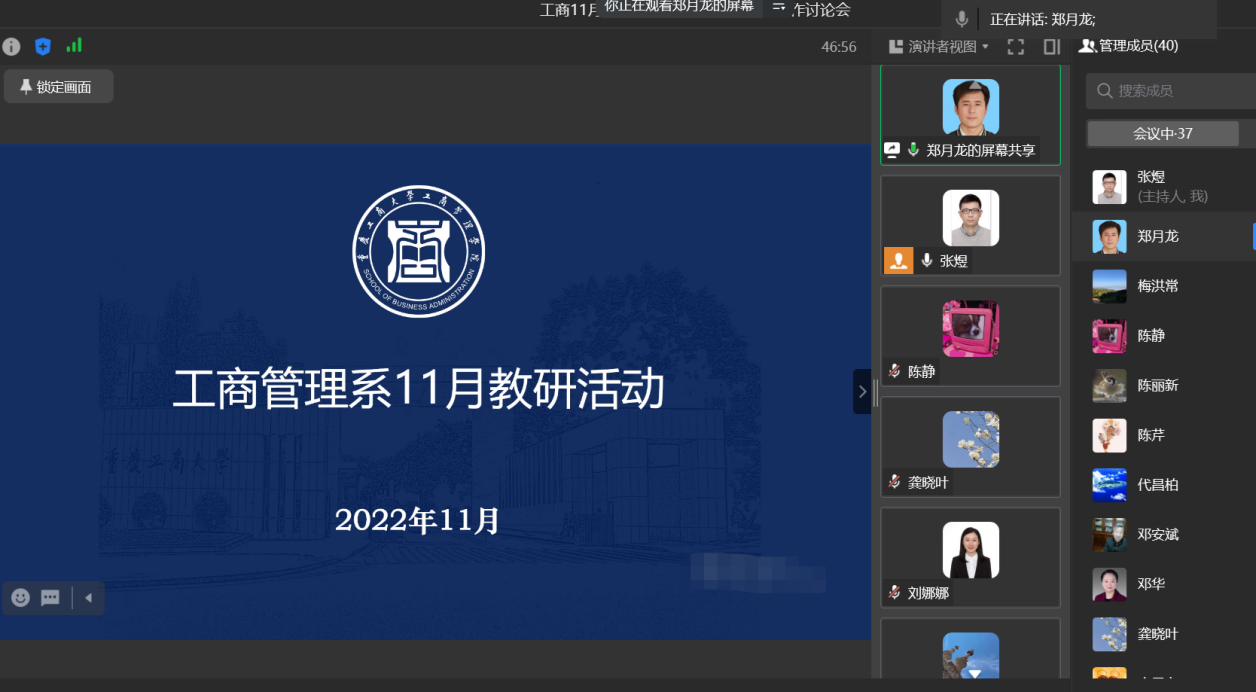Check the green network signal bars
Image resolution: width=1256 pixels, height=692 pixels.
(x=74, y=46)
